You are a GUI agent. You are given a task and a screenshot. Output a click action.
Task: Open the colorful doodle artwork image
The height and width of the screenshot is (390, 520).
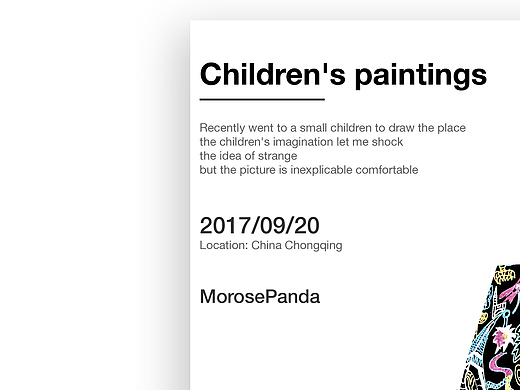[x=488, y=327]
